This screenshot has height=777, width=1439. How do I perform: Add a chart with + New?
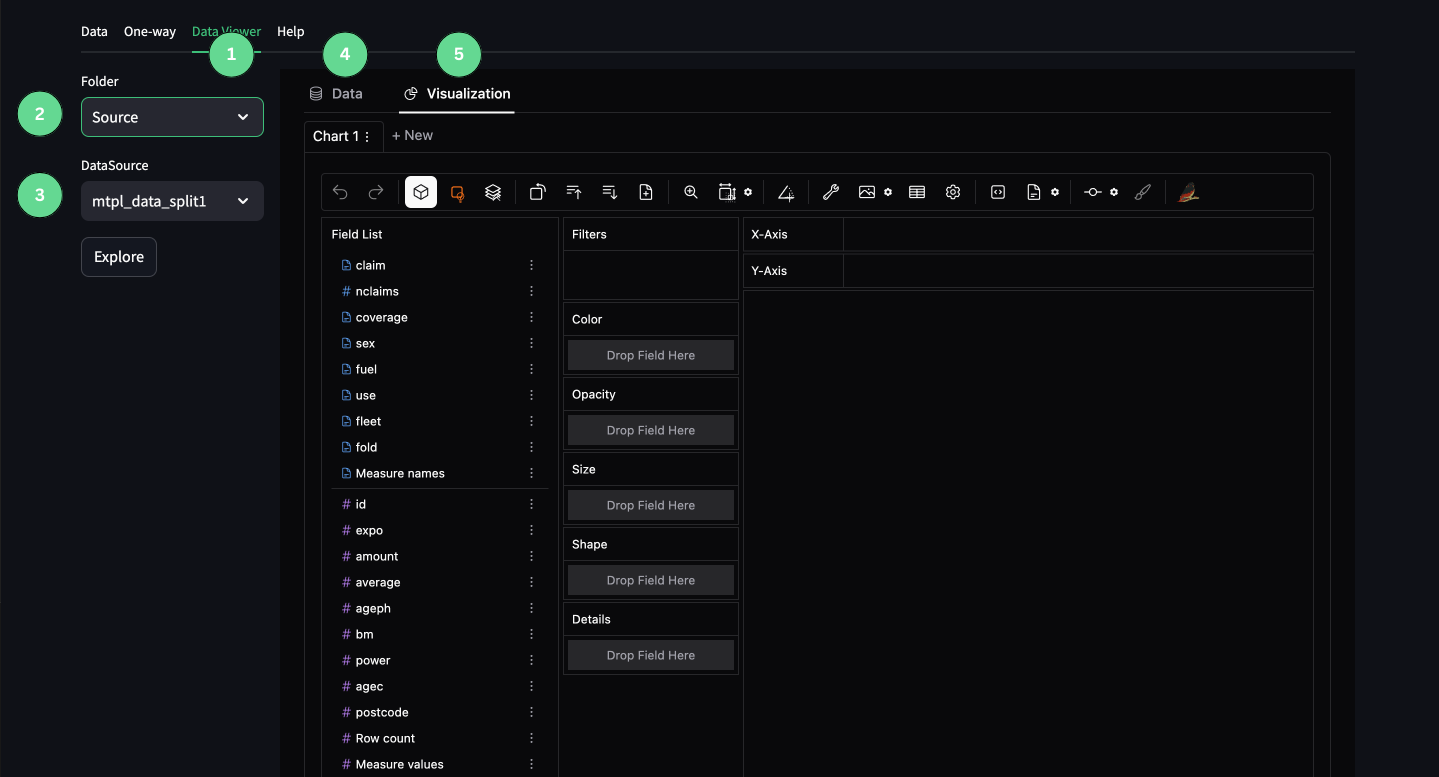[412, 135]
